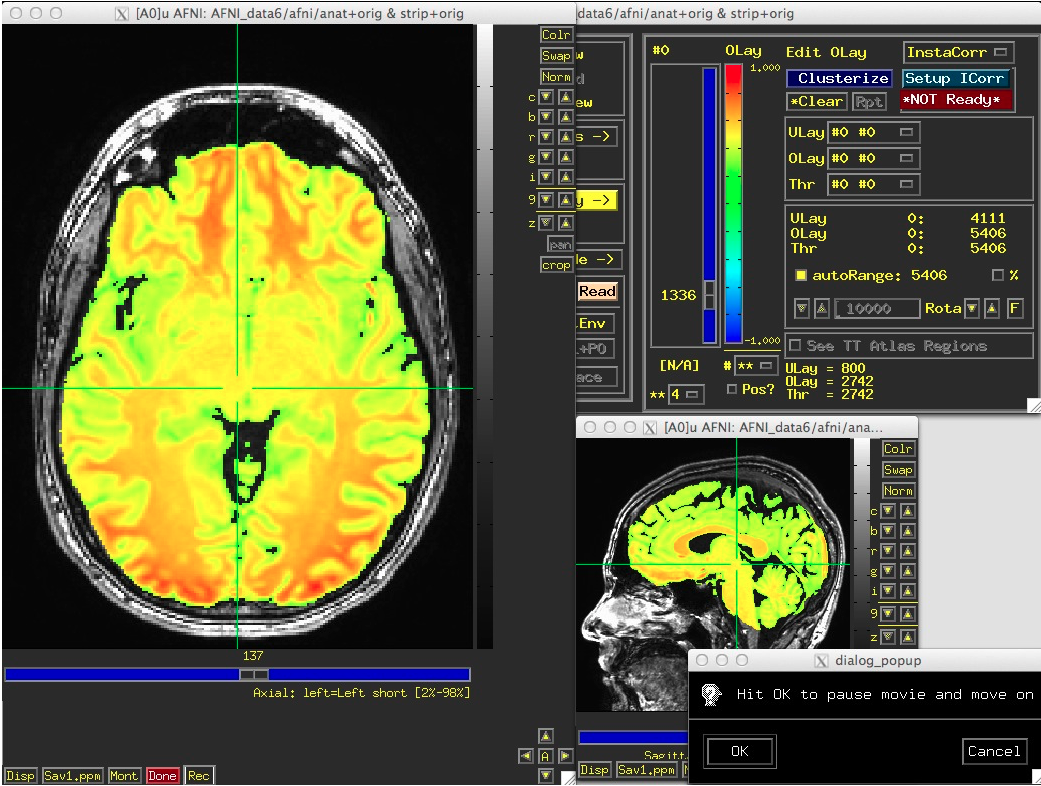Click the red Done button in axial viewer
The image size is (1041, 786).
162,775
